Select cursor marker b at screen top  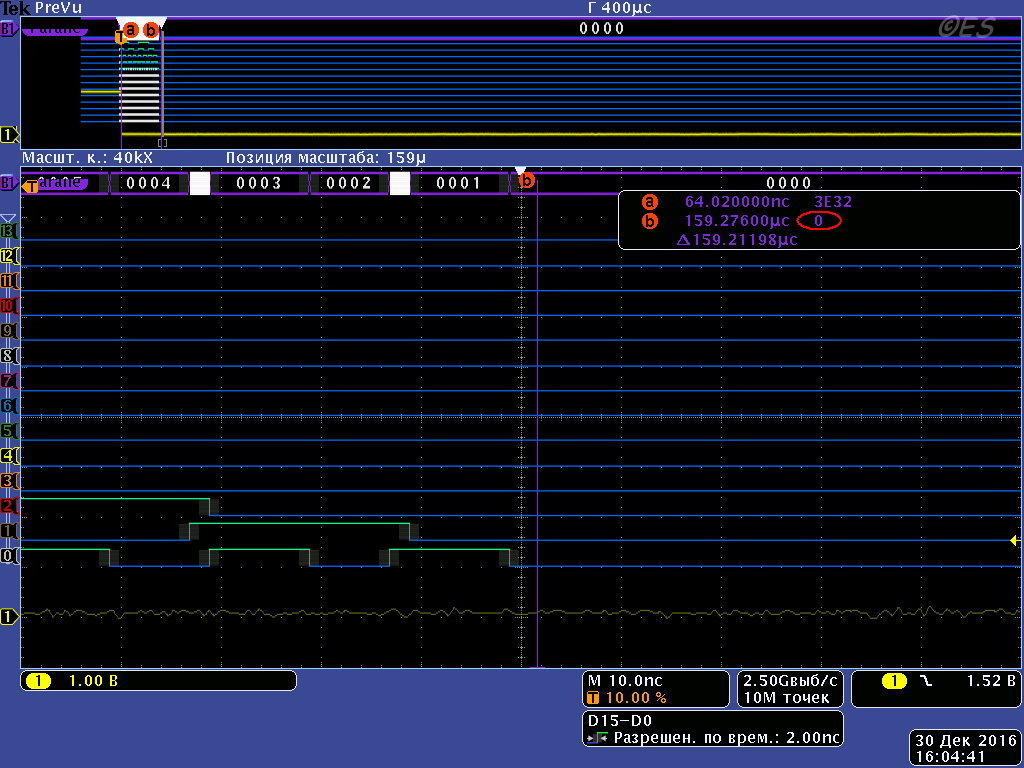click(x=151, y=30)
